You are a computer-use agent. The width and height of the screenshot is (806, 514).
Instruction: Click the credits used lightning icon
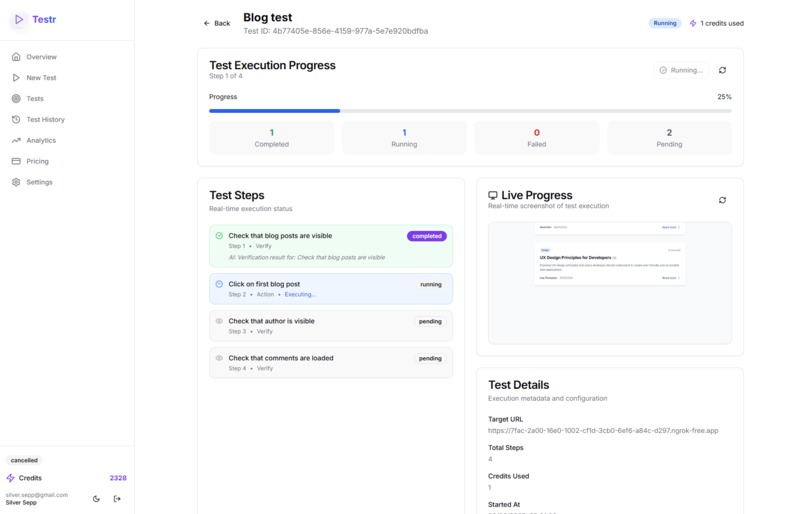tap(693, 23)
